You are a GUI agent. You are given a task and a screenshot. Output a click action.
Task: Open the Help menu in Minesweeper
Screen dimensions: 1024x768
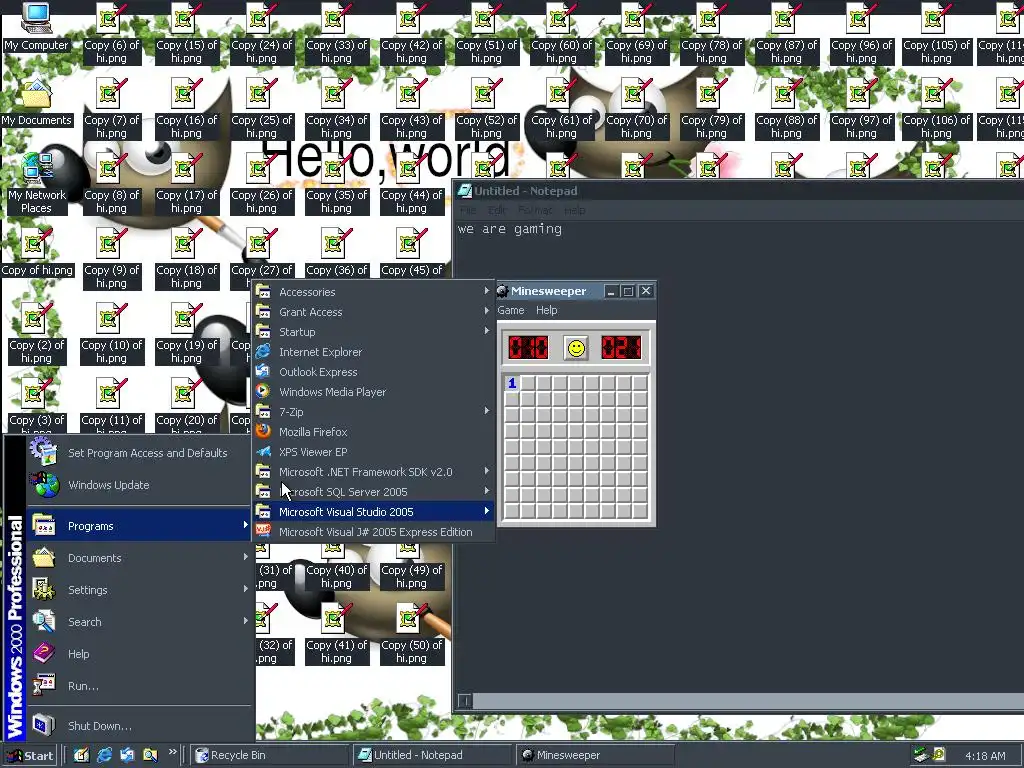(x=547, y=310)
